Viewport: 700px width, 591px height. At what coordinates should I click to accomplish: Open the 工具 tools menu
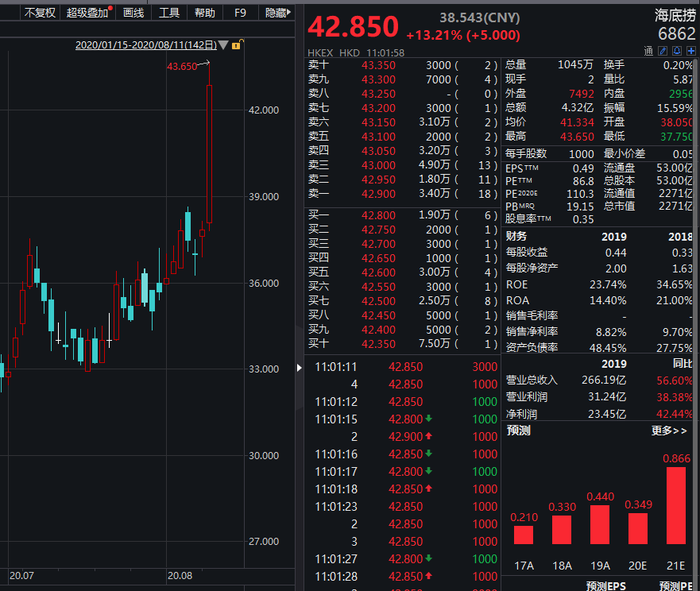169,13
